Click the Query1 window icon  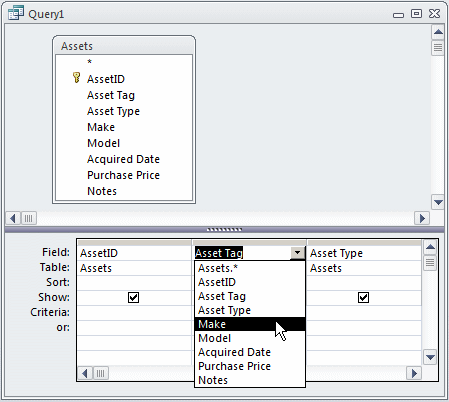[16, 13]
